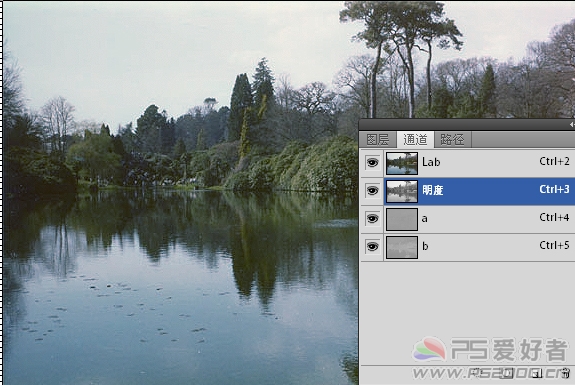This screenshot has height=385, width=575.
Task: Select the 通道 Channels tab
Action: coord(415,139)
